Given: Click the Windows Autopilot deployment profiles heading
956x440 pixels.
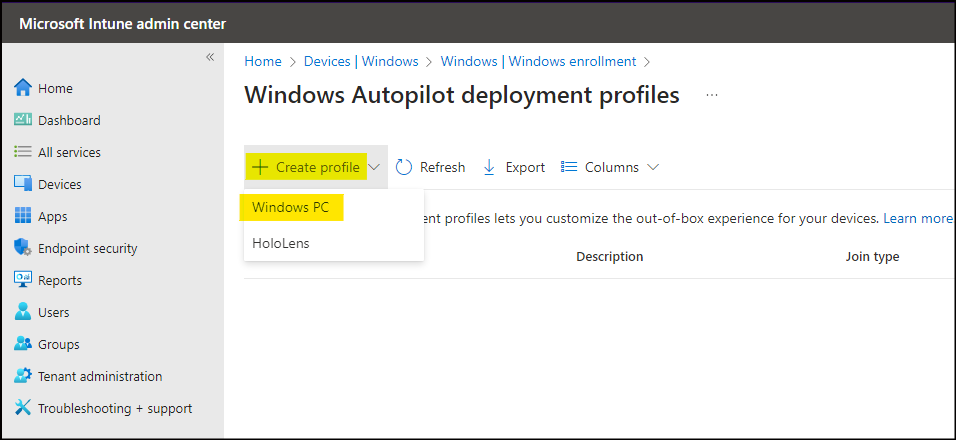Looking at the screenshot, I should tap(462, 95).
